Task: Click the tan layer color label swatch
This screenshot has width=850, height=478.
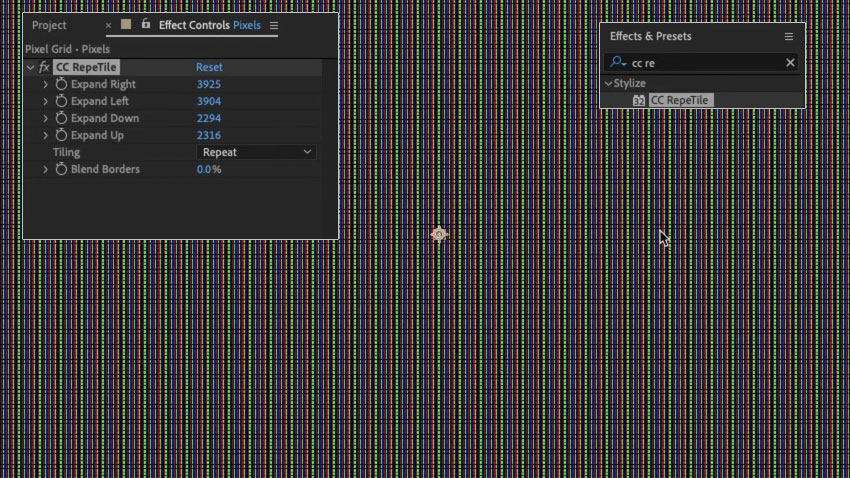Action: (x=126, y=24)
